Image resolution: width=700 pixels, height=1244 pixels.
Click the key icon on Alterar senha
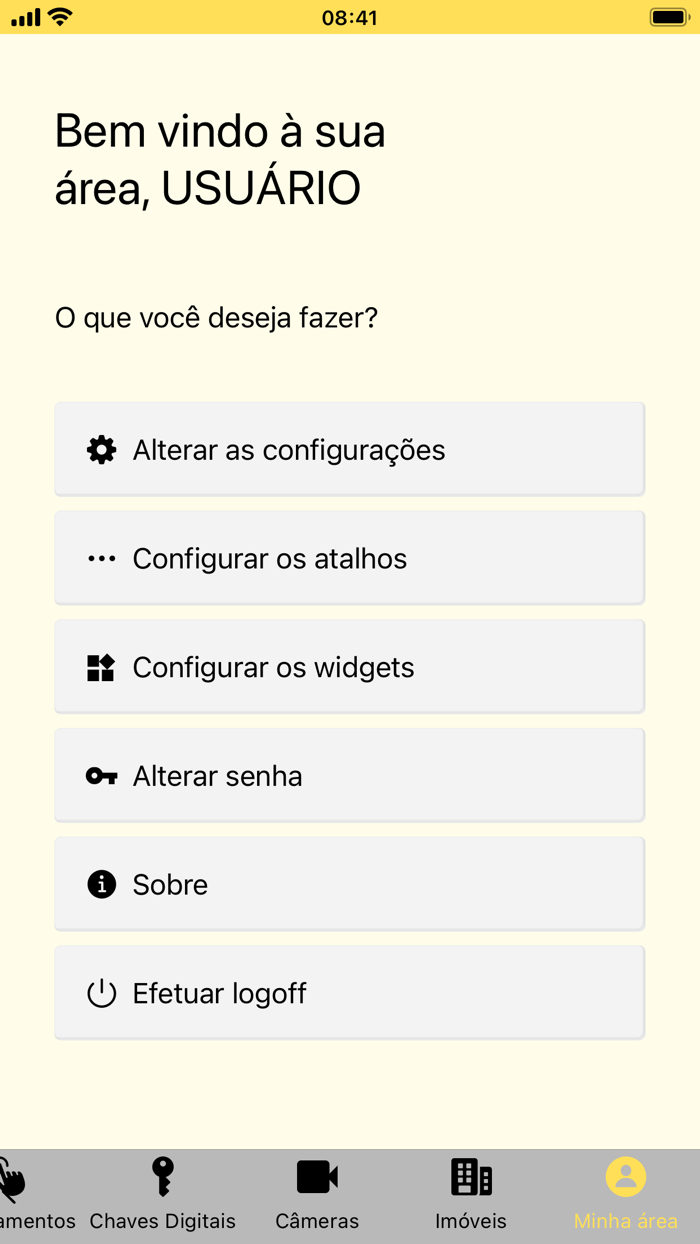100,775
